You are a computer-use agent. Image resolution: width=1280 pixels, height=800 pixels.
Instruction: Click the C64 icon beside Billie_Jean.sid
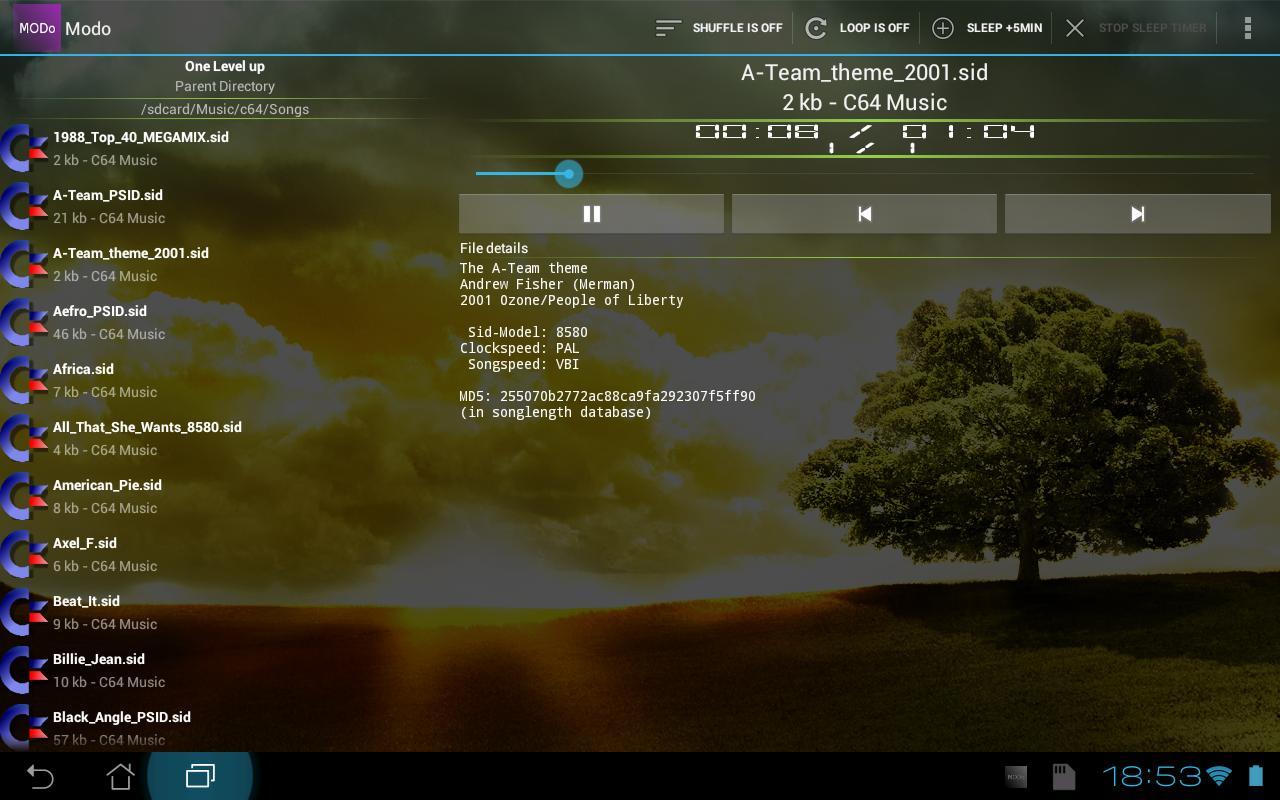coord(24,670)
